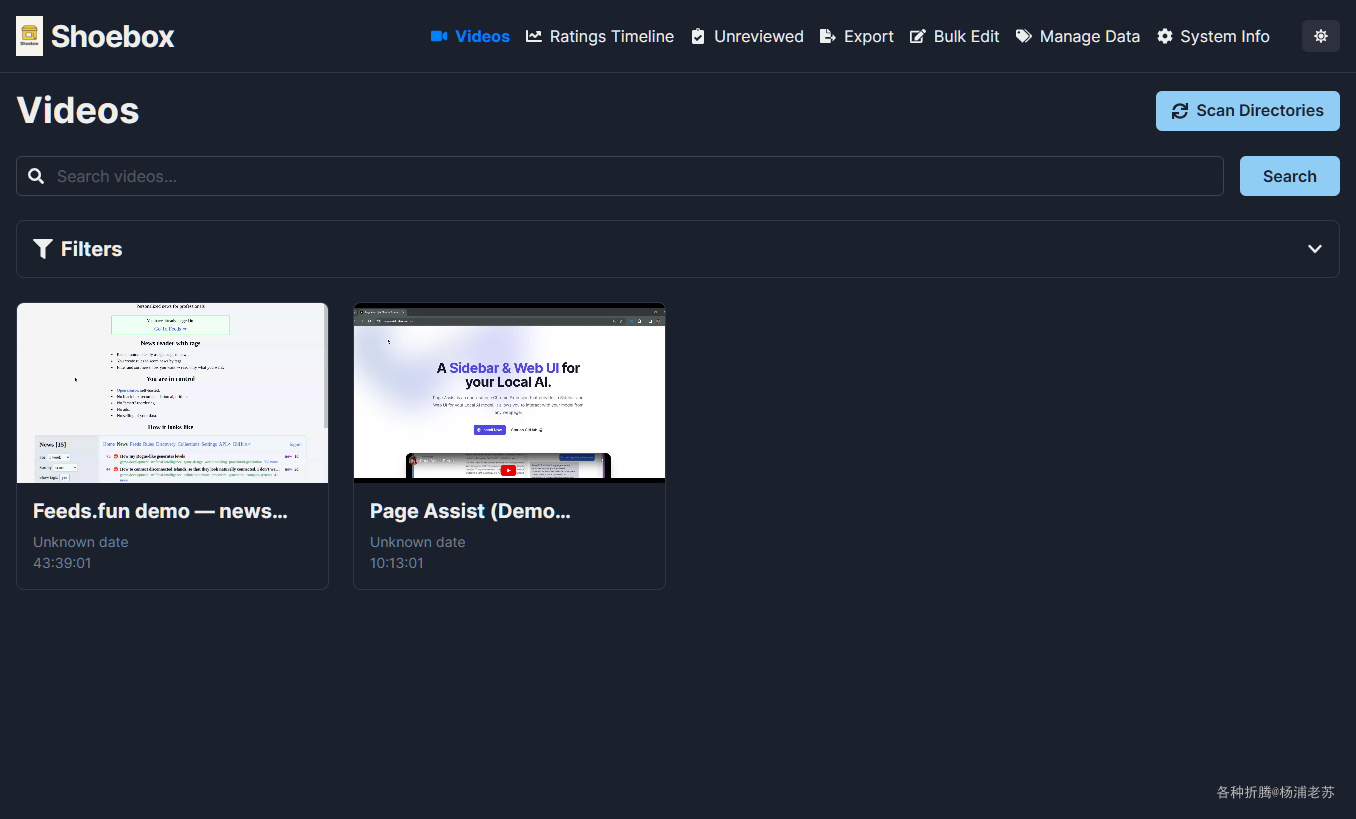Toggle light/dark theme button

(x=1321, y=36)
